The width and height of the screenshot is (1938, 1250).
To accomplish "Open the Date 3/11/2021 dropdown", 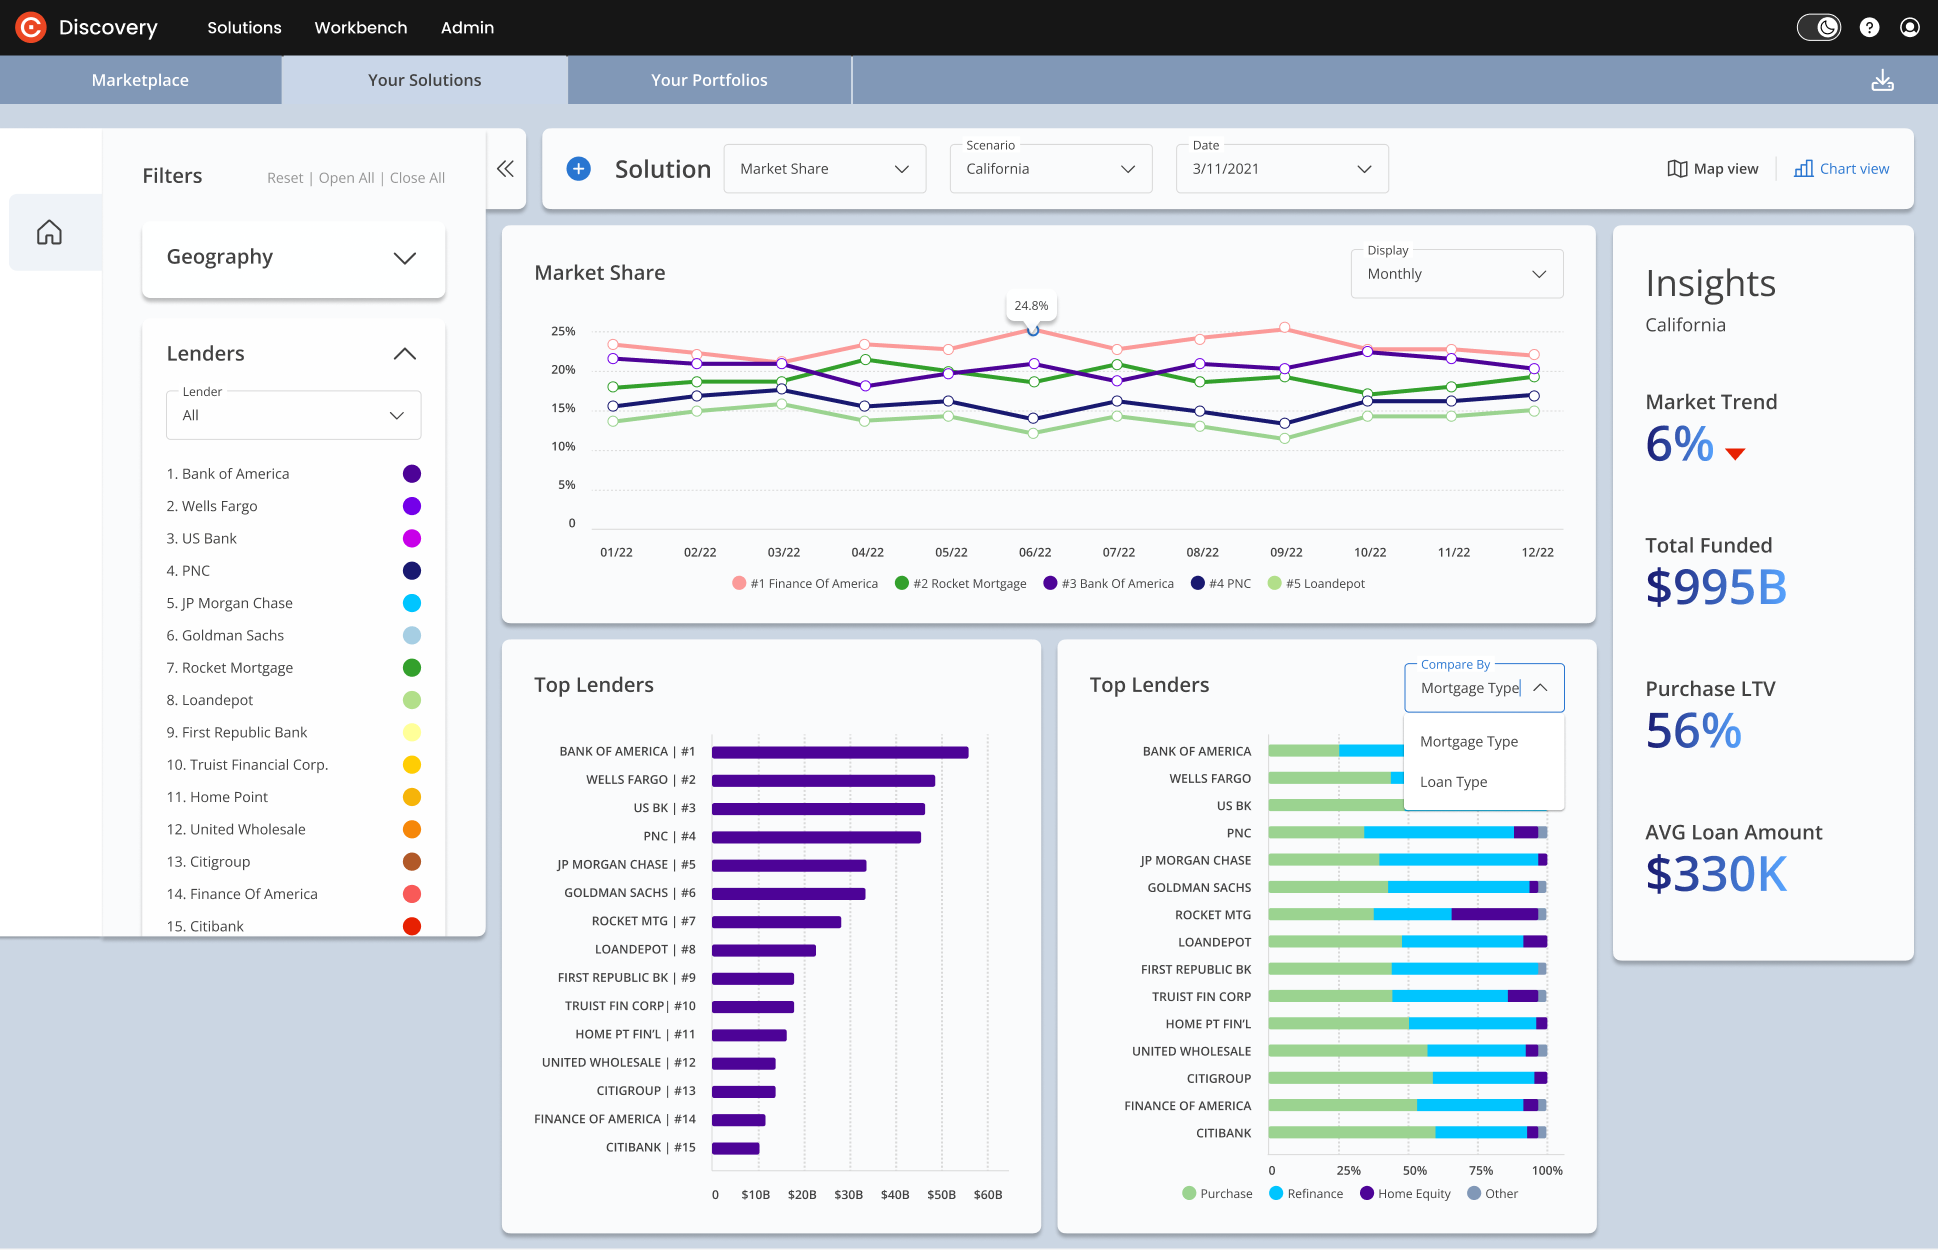I will pyautogui.click(x=1281, y=169).
